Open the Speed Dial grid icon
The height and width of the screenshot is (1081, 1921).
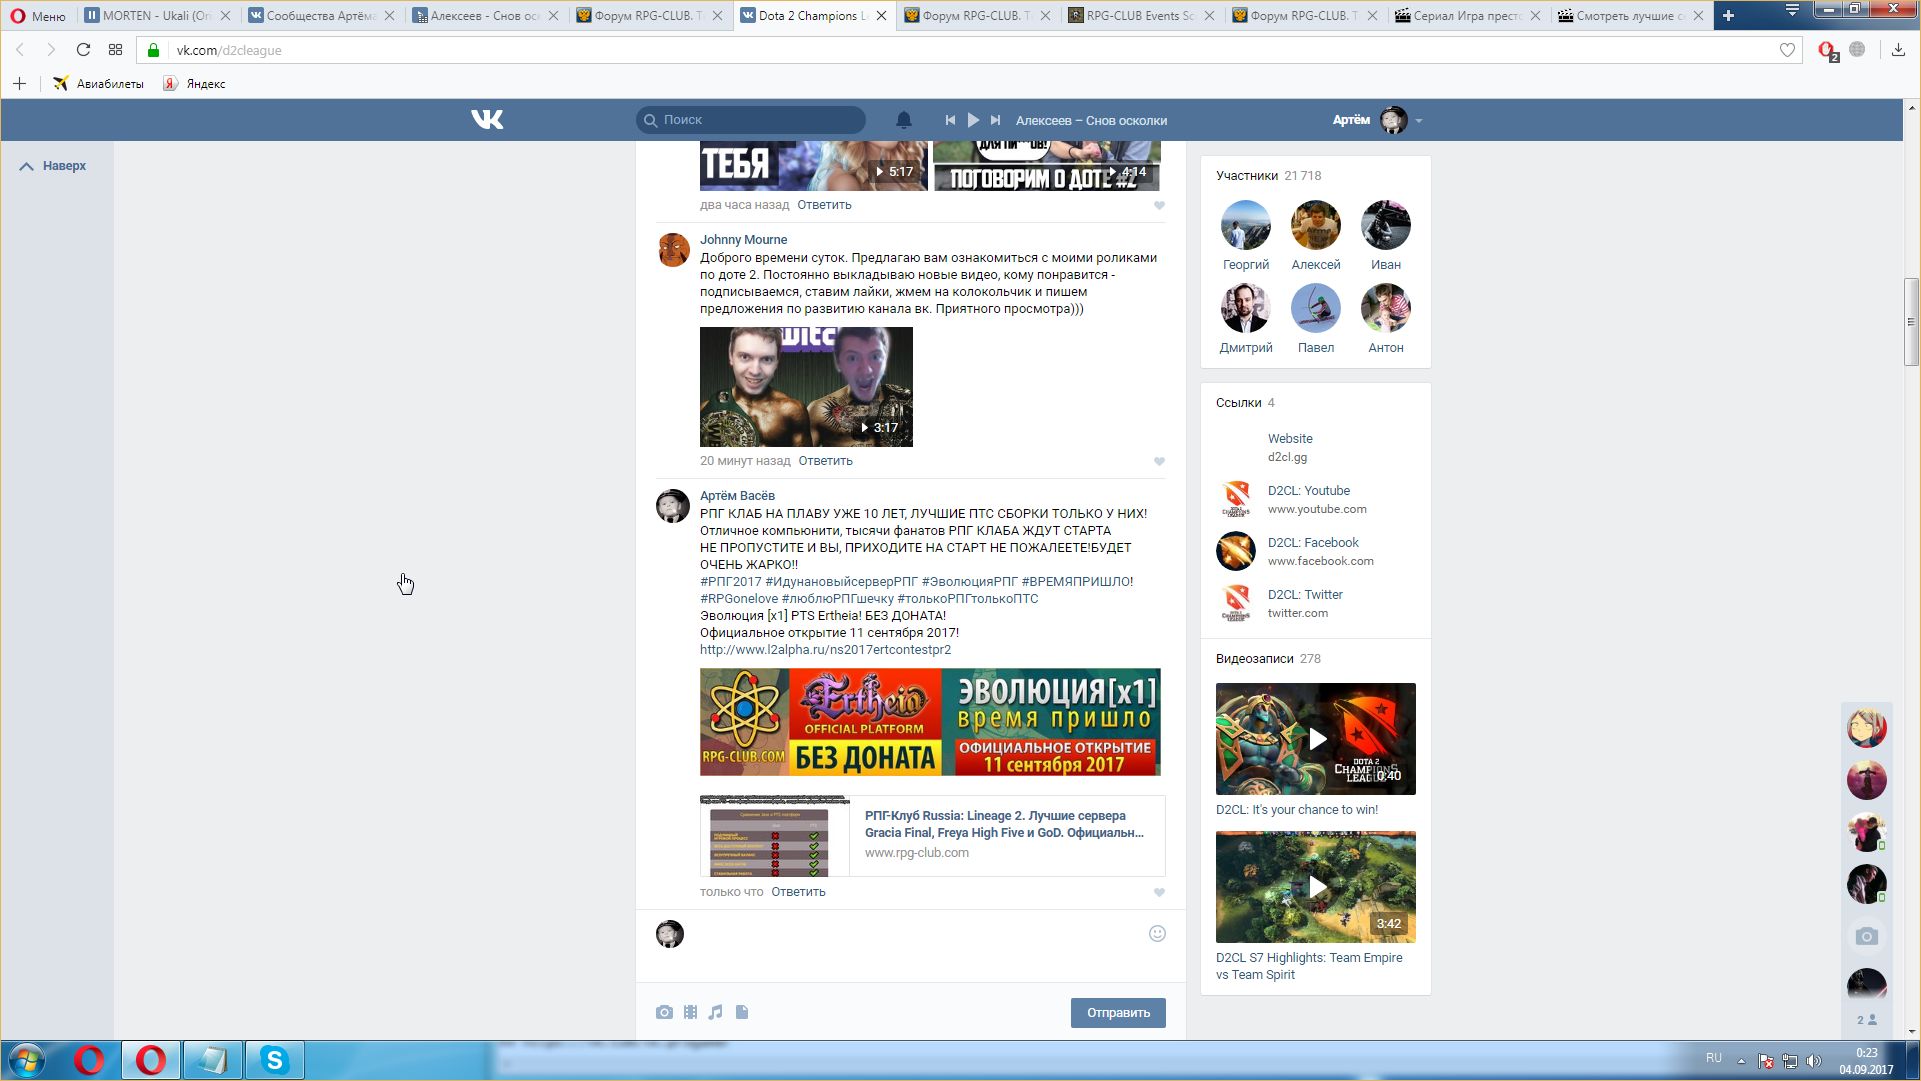pos(115,50)
